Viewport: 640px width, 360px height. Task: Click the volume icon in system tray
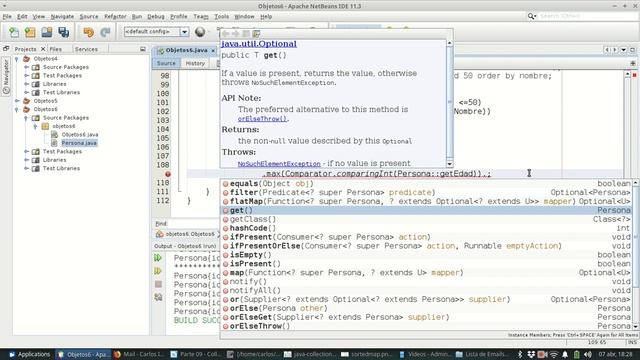(x=588, y=354)
